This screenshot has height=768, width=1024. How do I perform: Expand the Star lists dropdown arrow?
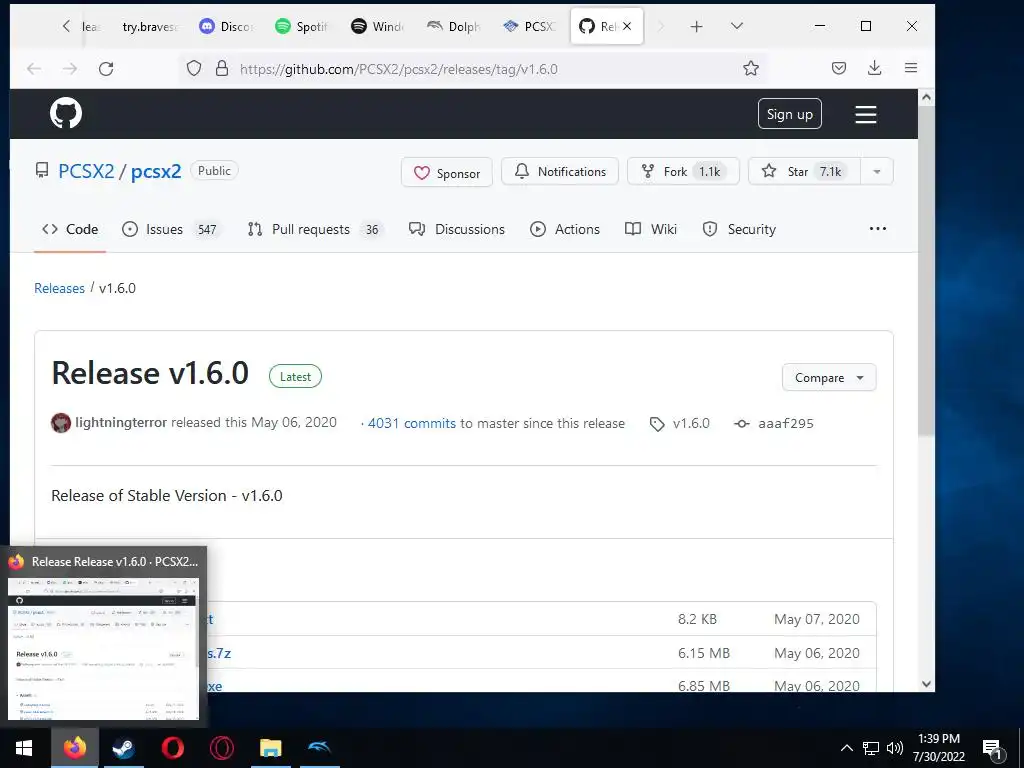877,171
